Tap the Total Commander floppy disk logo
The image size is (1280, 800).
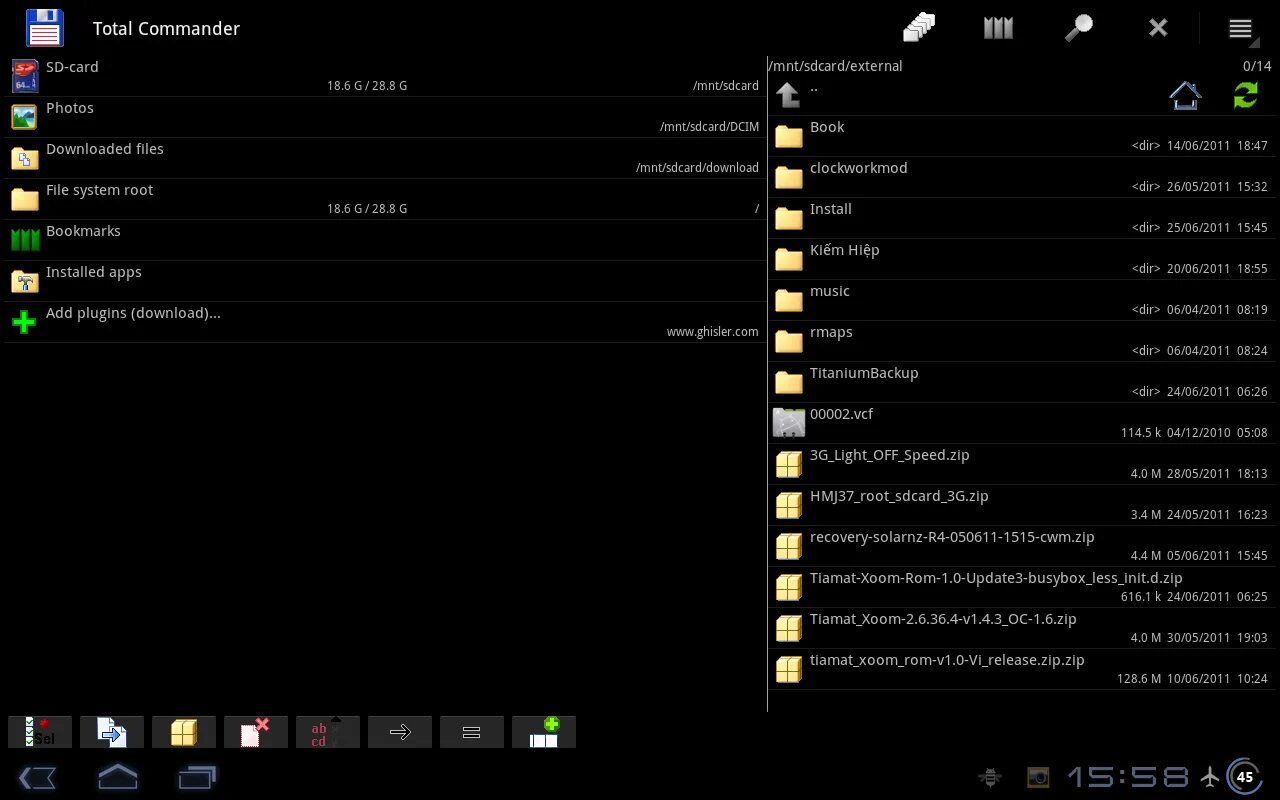[x=44, y=28]
